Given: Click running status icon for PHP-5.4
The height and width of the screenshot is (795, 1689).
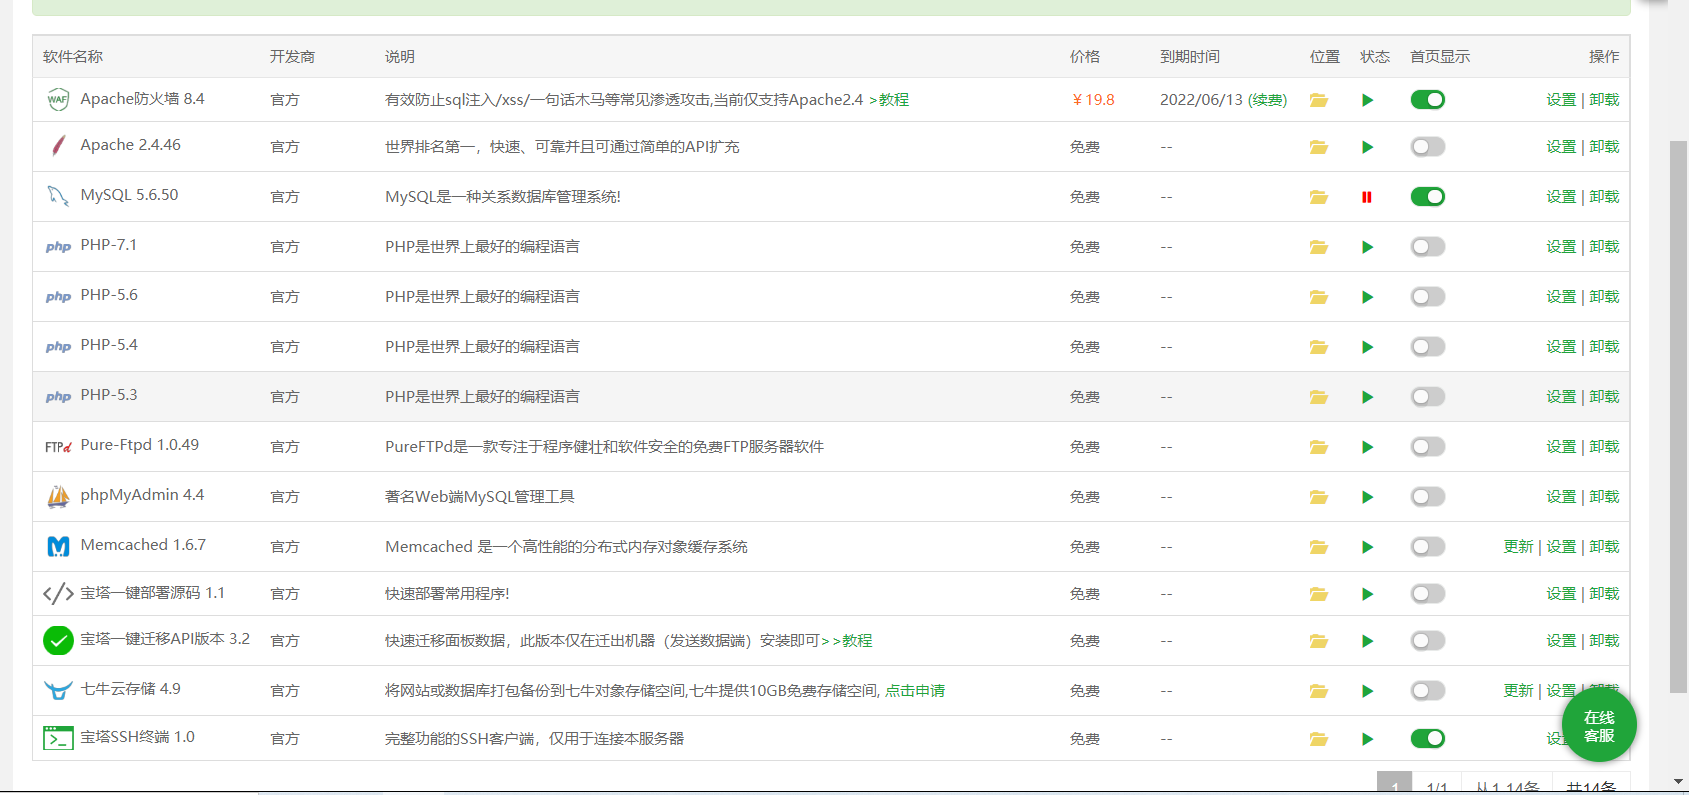Looking at the screenshot, I should (x=1367, y=347).
